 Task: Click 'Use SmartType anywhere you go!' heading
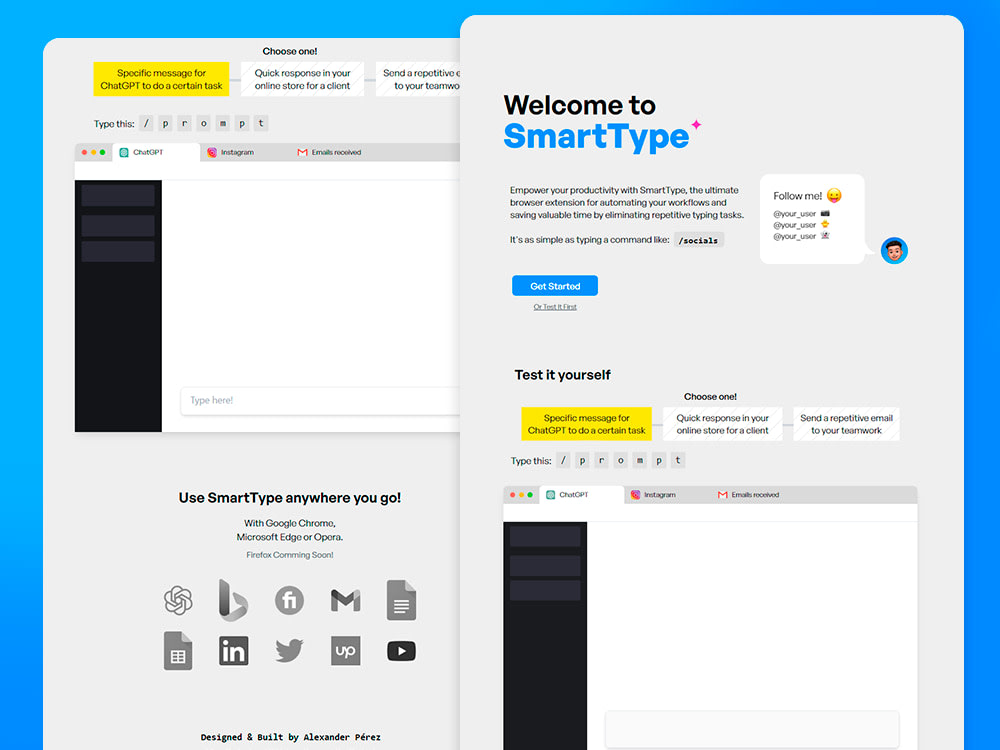click(290, 497)
